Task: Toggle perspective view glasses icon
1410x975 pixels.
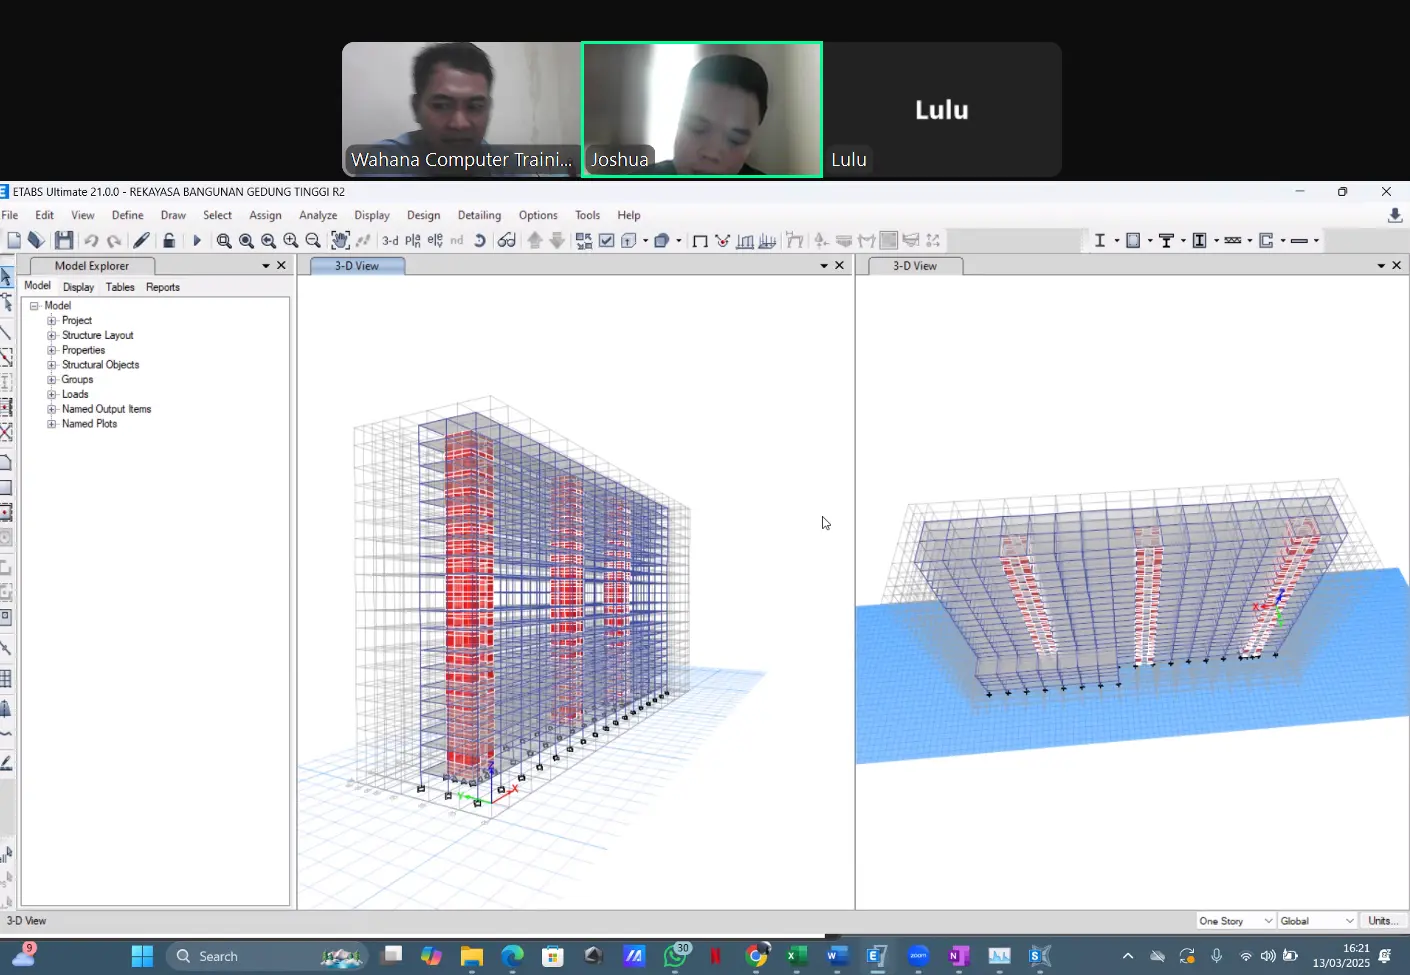Action: coord(507,240)
